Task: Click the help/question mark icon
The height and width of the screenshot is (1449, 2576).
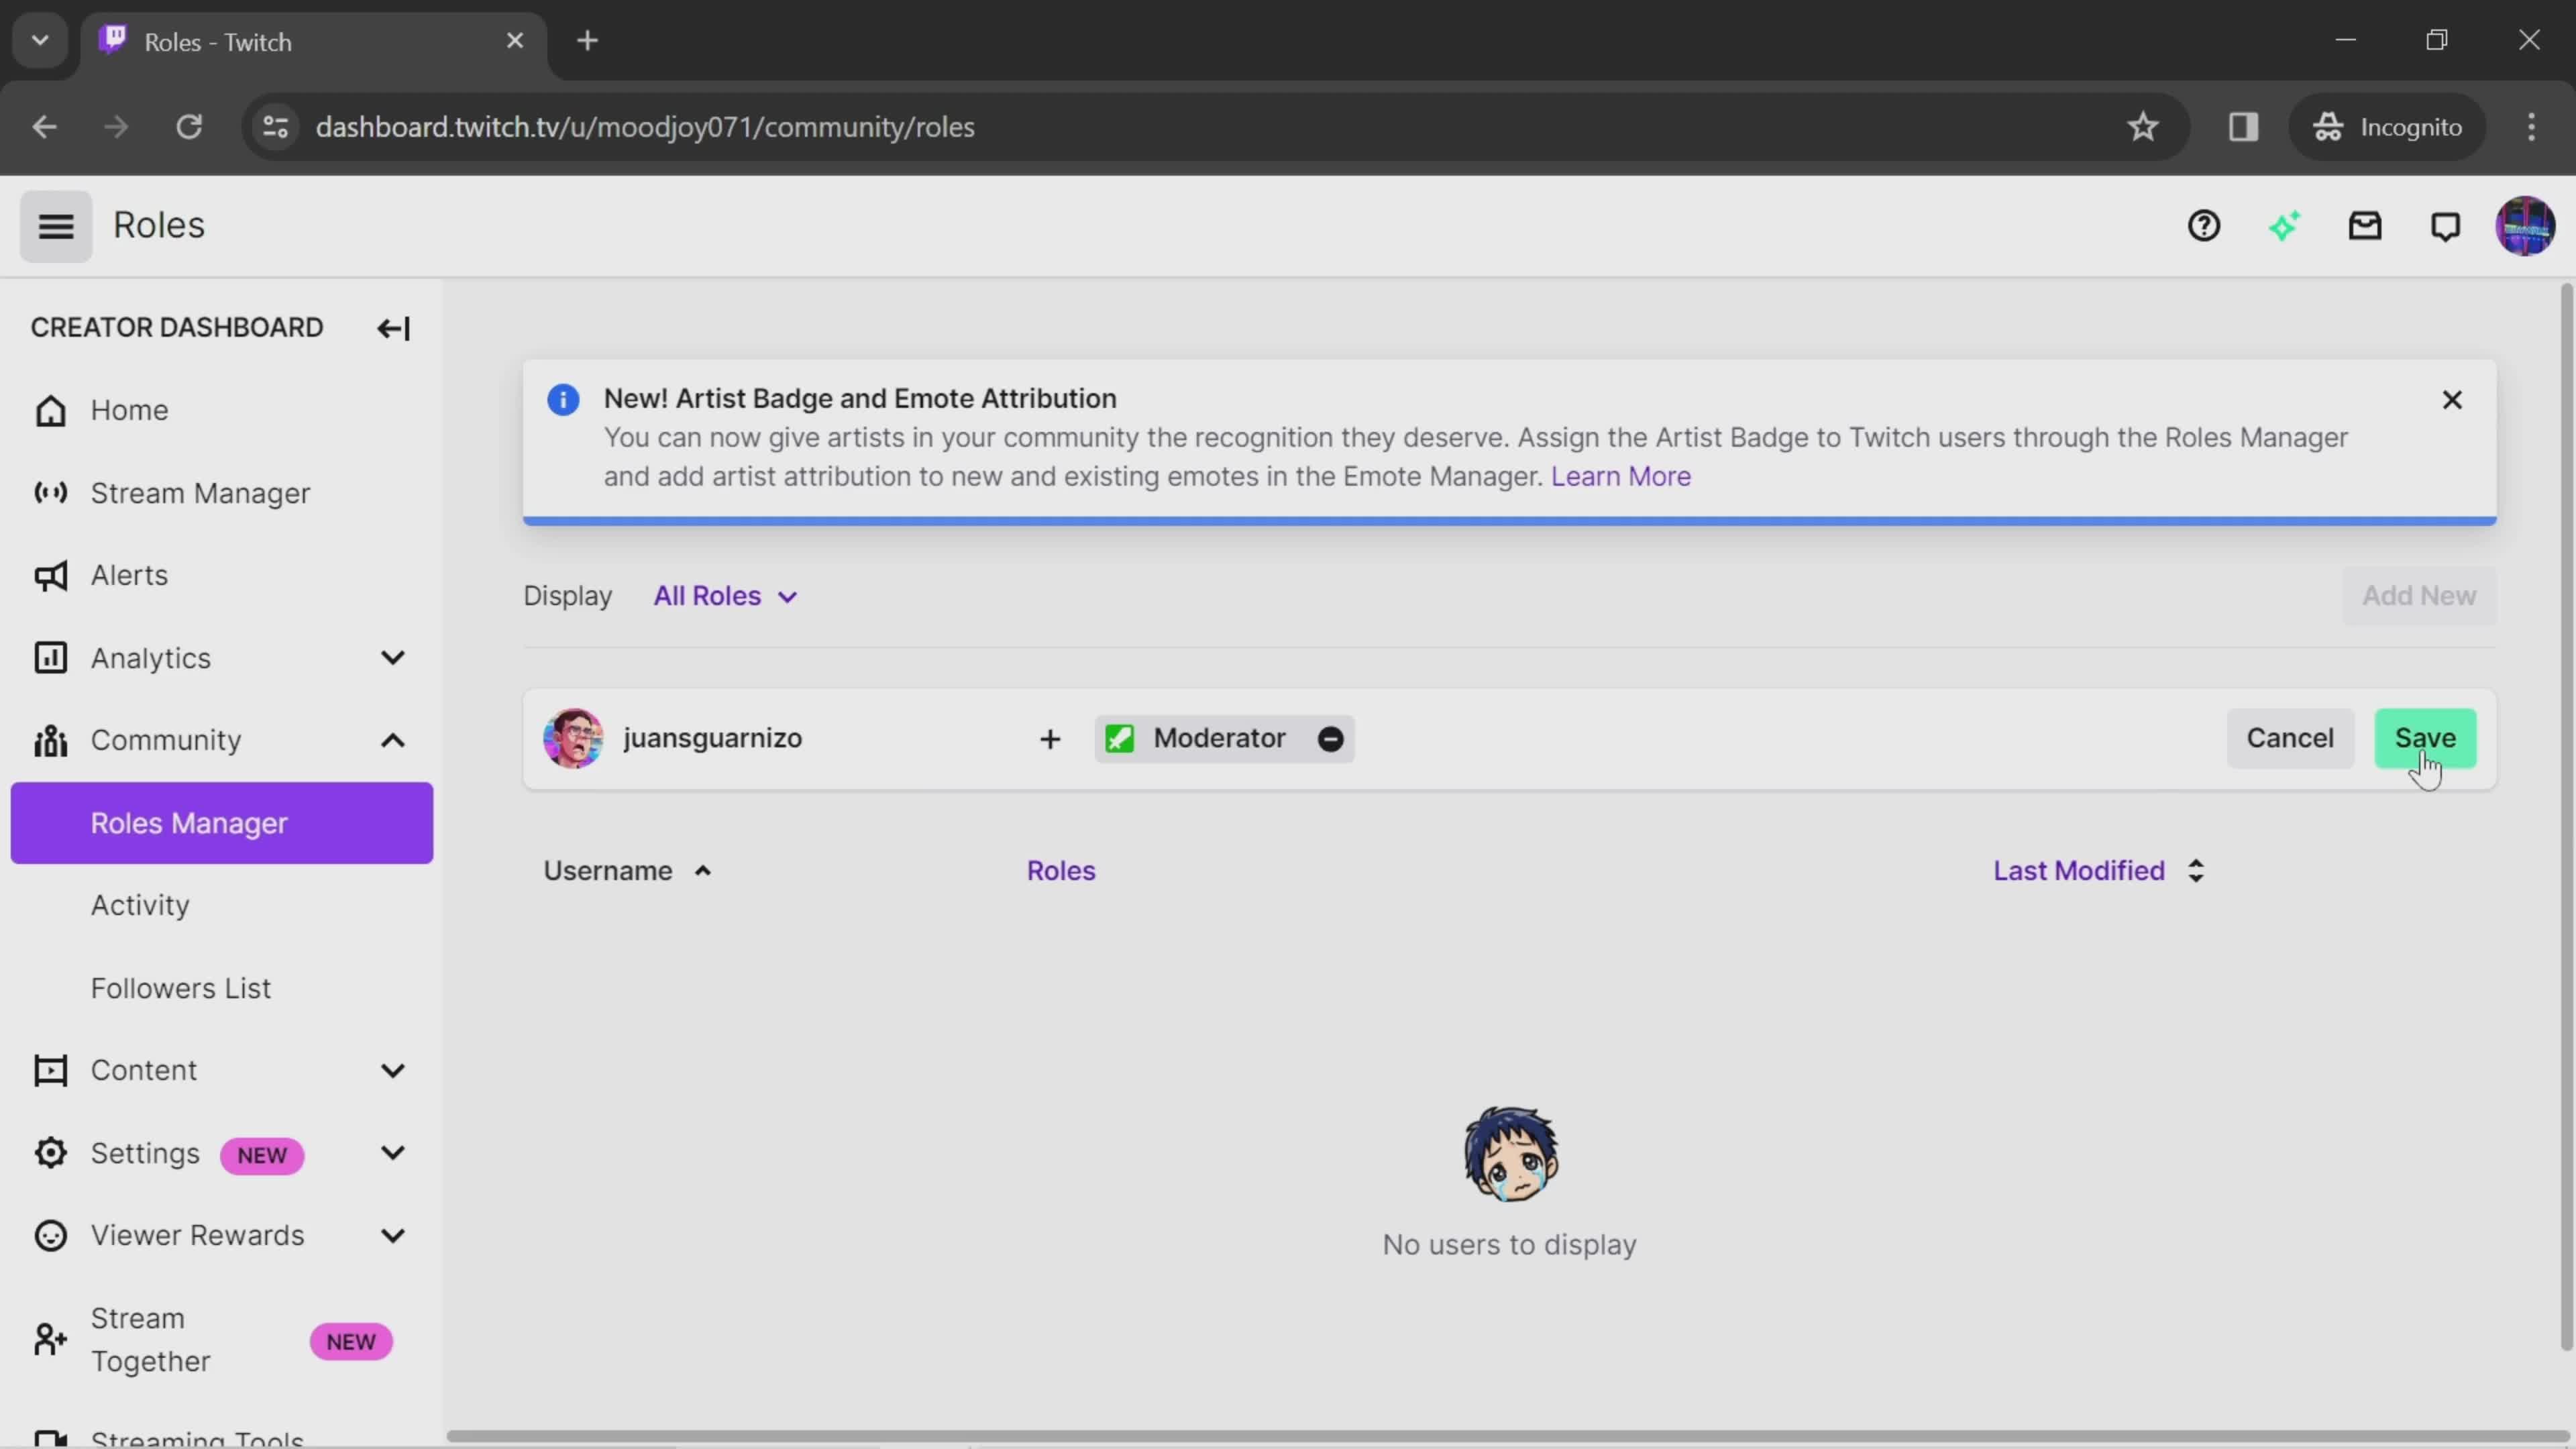Action: (2206, 225)
